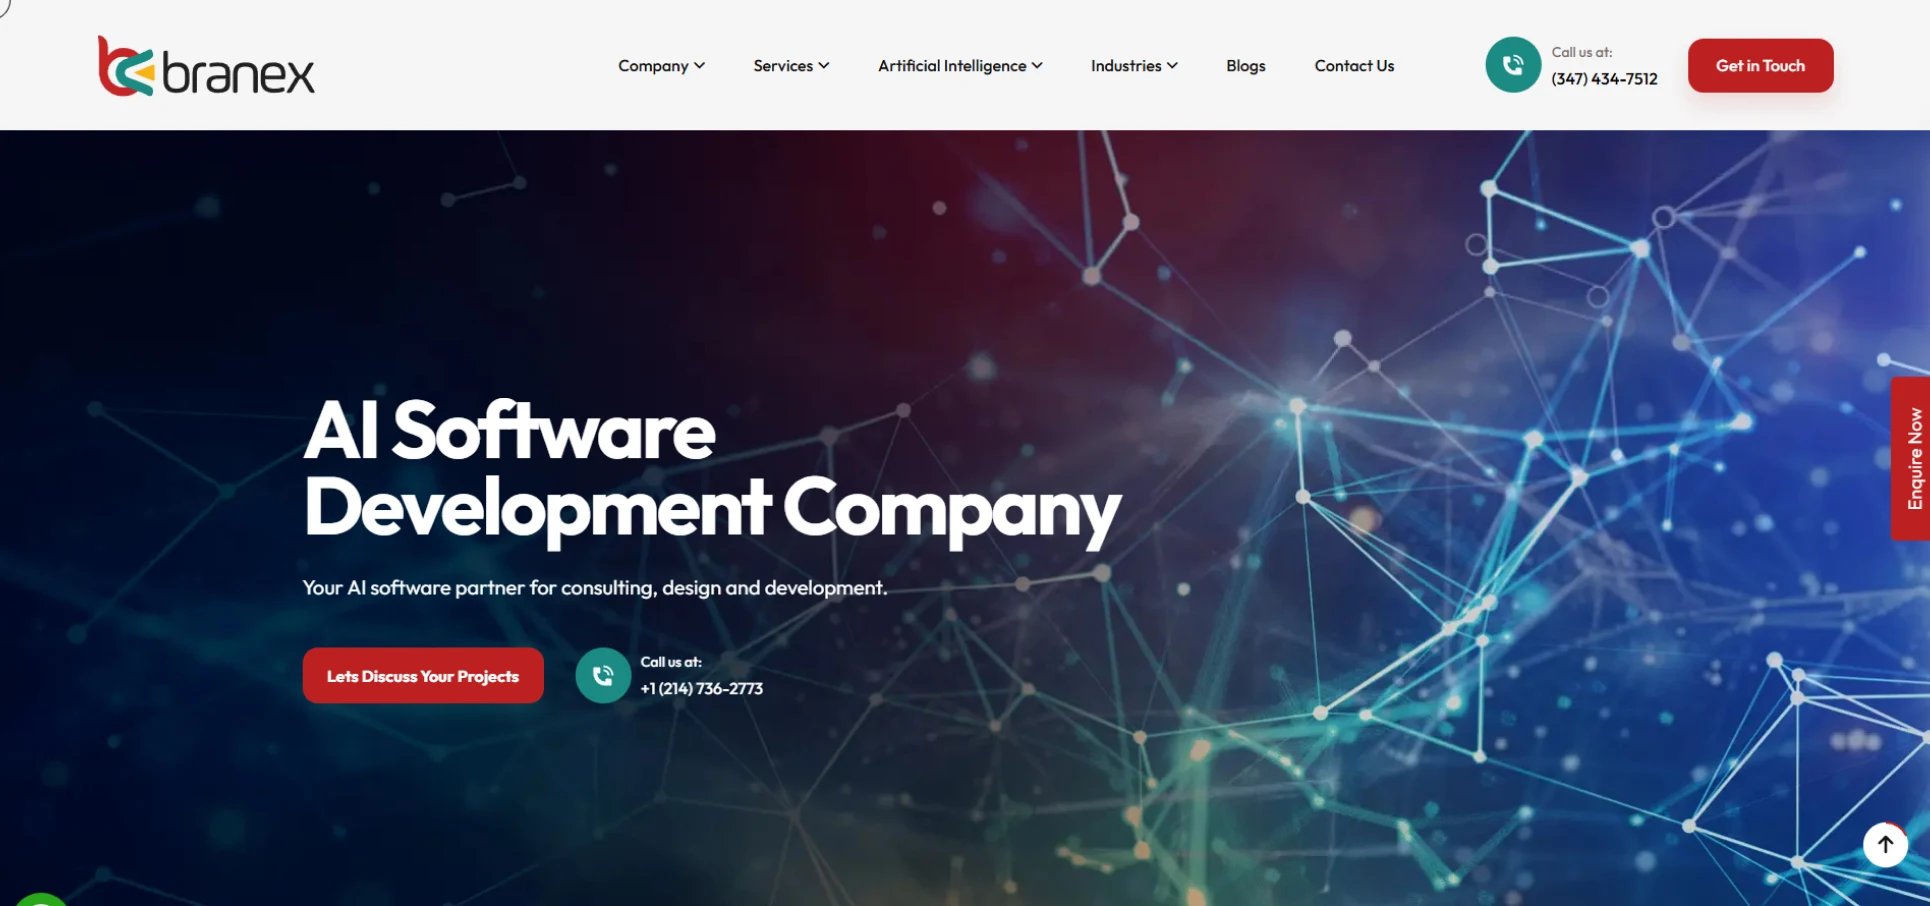The width and height of the screenshot is (1930, 906).
Task: Click the branex wordmark text
Action: (x=238, y=74)
